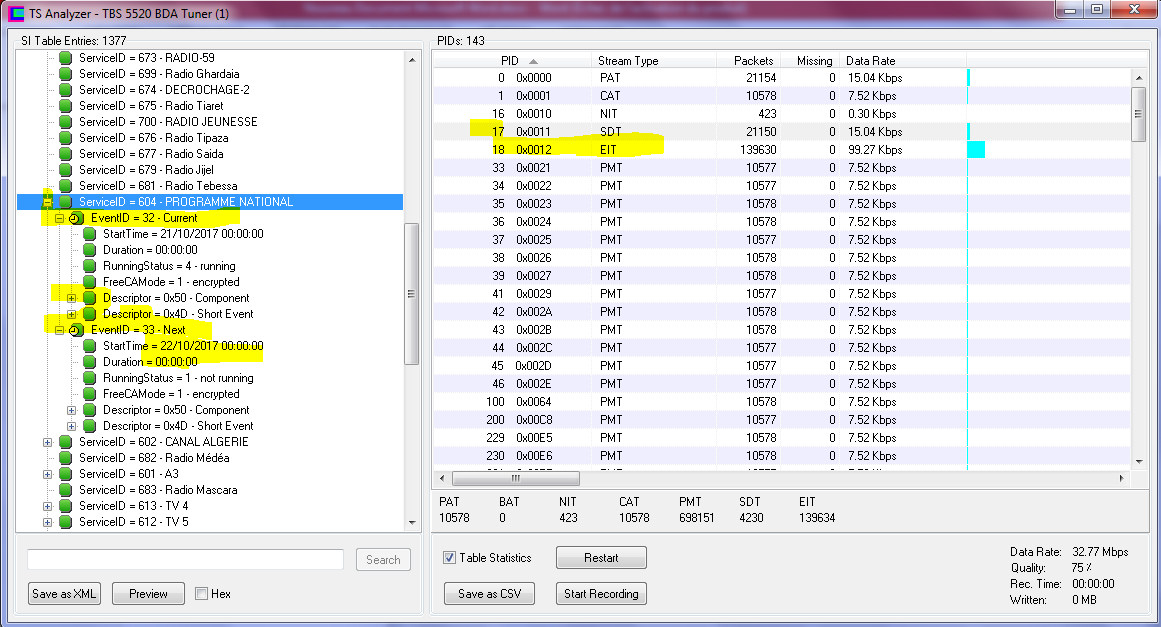The image size is (1161, 627).
Task: Collapse the ServiceID 604 PROGRAMME NATIONAL node
Action: pyautogui.click(x=47, y=202)
